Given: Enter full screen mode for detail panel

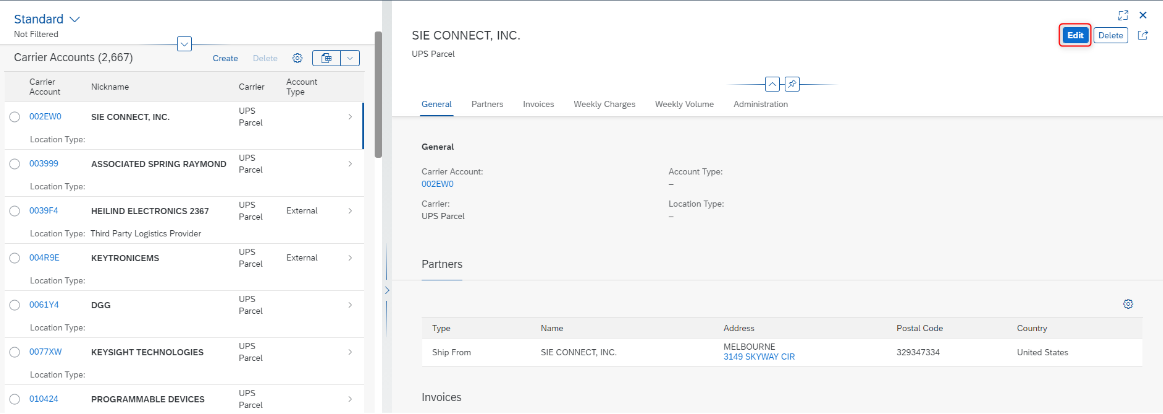Looking at the screenshot, I should pyautogui.click(x=1123, y=15).
